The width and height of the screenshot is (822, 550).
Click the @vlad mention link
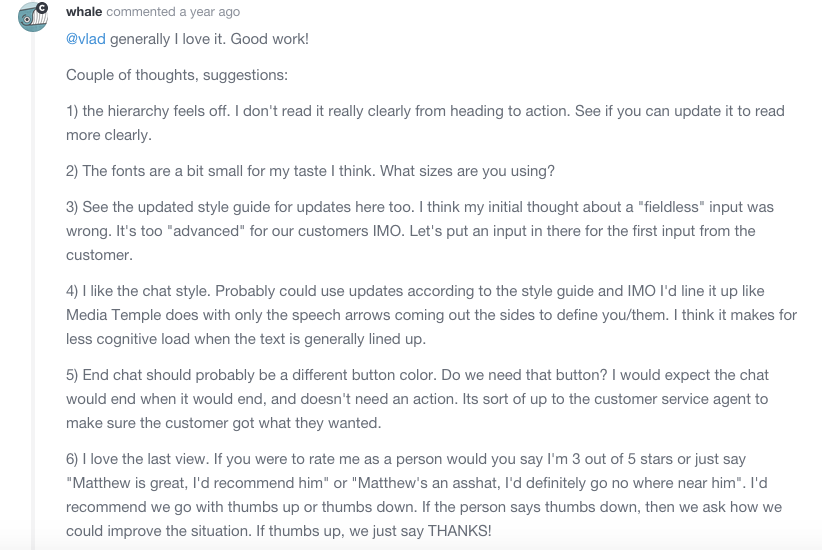pyautogui.click(x=85, y=39)
